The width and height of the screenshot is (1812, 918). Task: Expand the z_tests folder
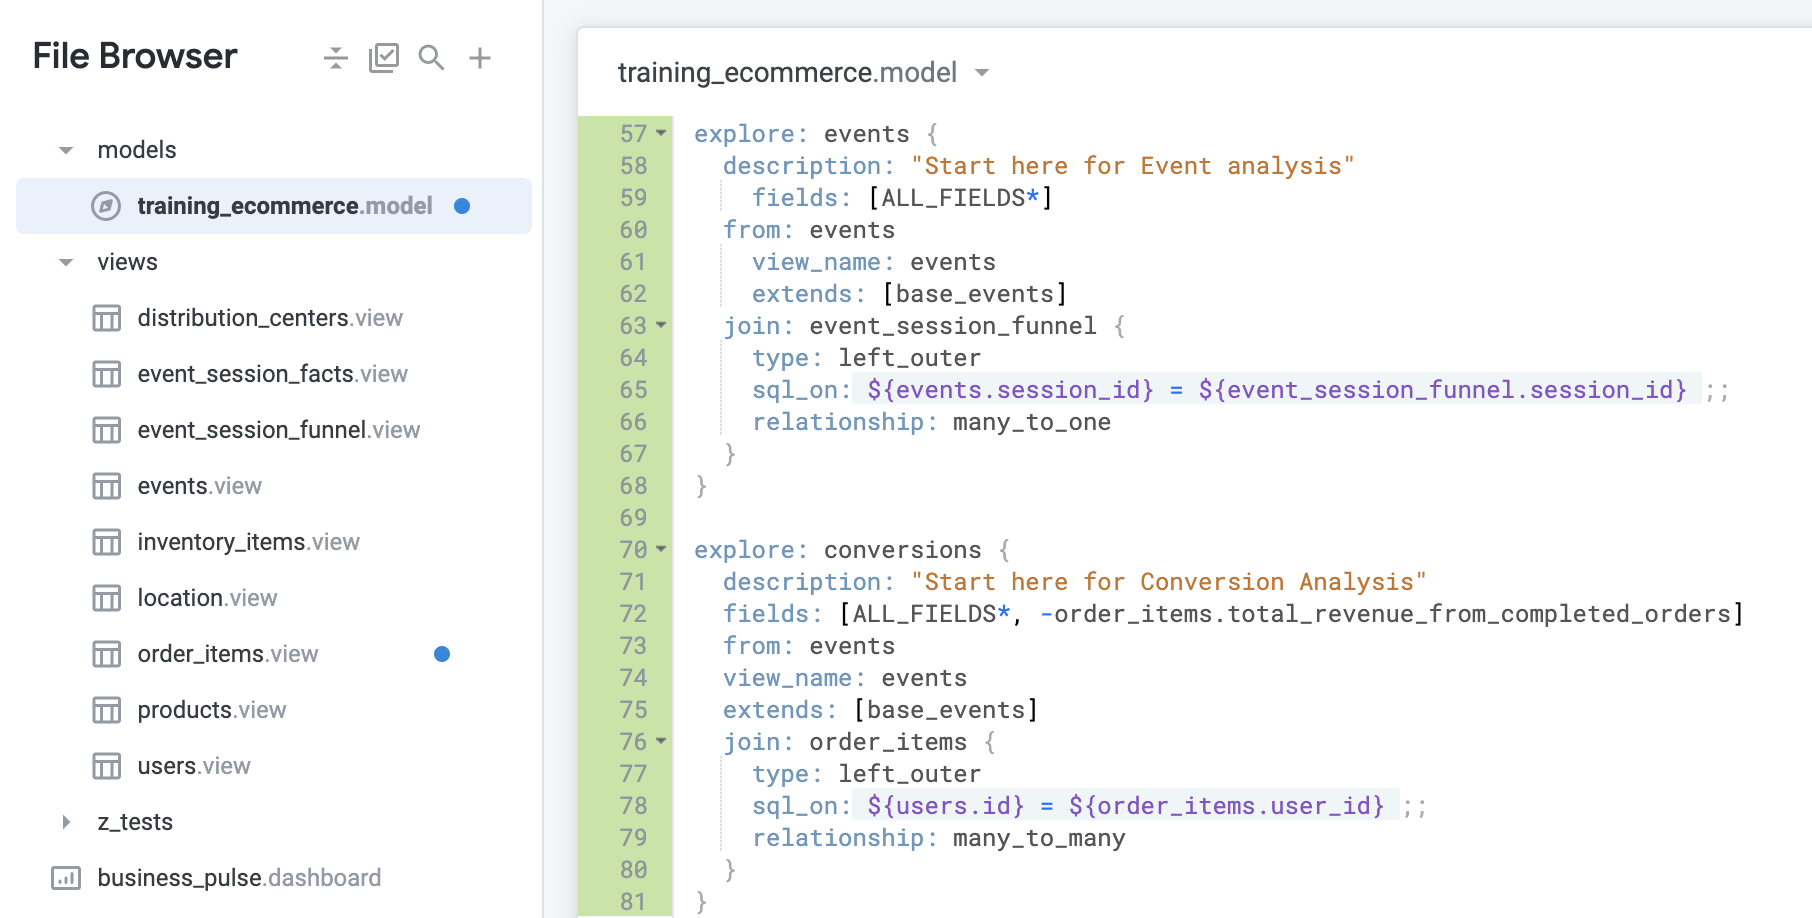65,821
